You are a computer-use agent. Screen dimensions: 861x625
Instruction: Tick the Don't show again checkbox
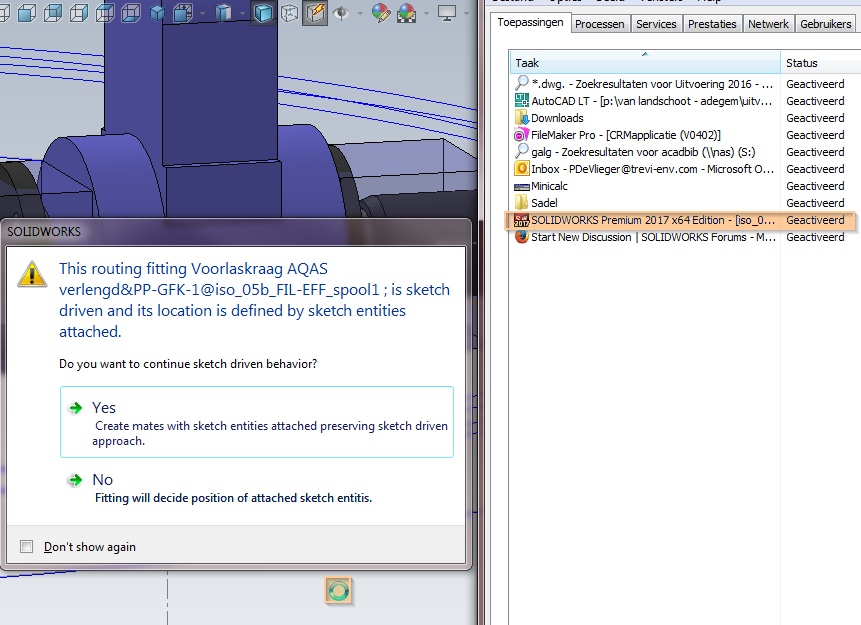click(x=26, y=546)
